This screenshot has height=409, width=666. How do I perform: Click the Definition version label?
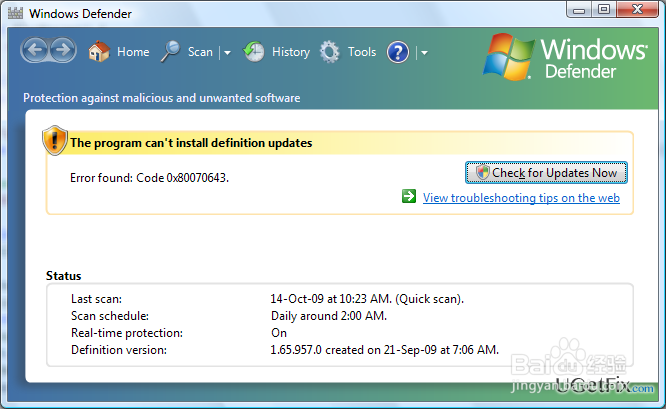click(x=119, y=350)
